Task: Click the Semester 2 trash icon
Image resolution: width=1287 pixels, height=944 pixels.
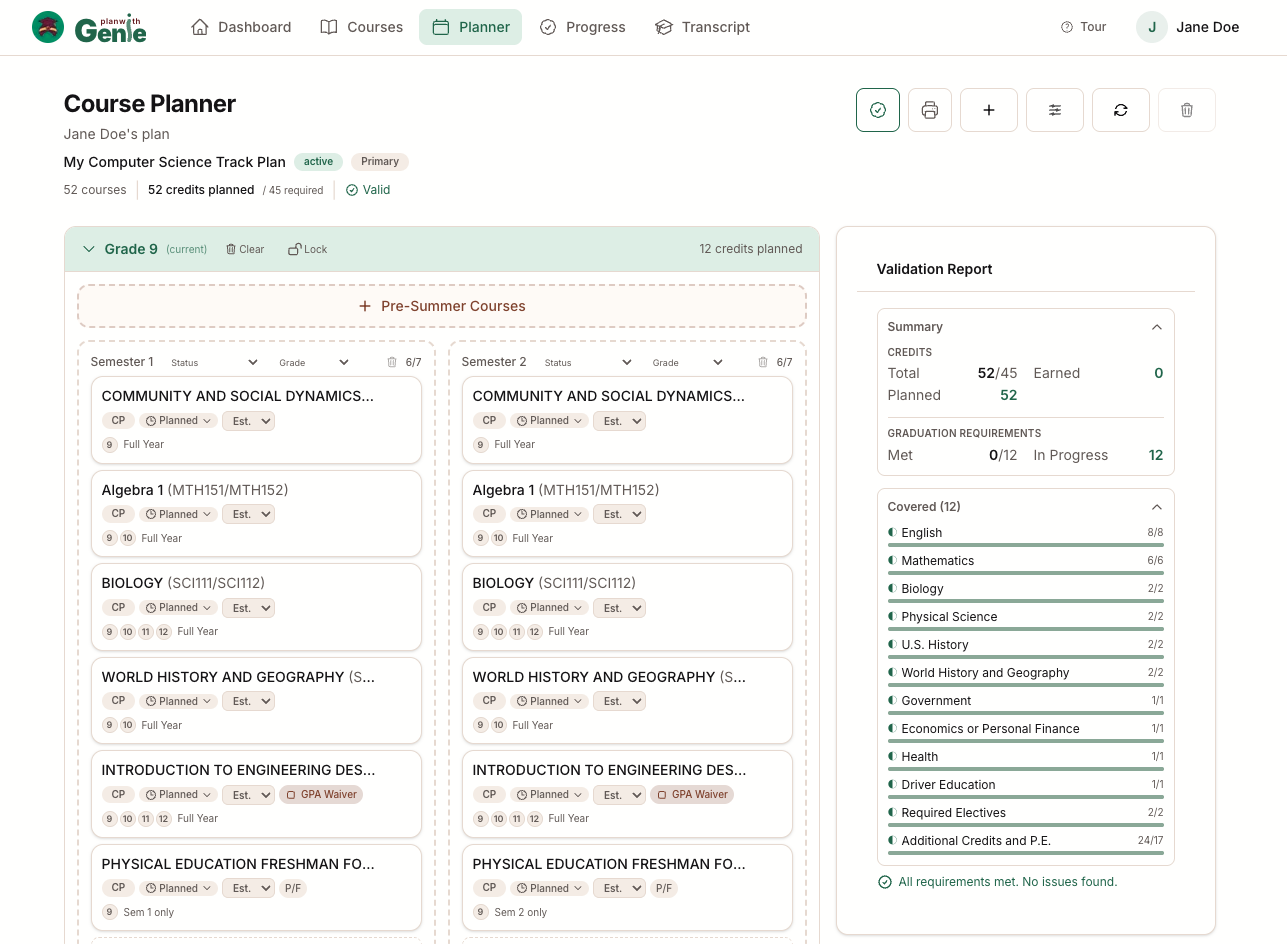Action: point(763,362)
